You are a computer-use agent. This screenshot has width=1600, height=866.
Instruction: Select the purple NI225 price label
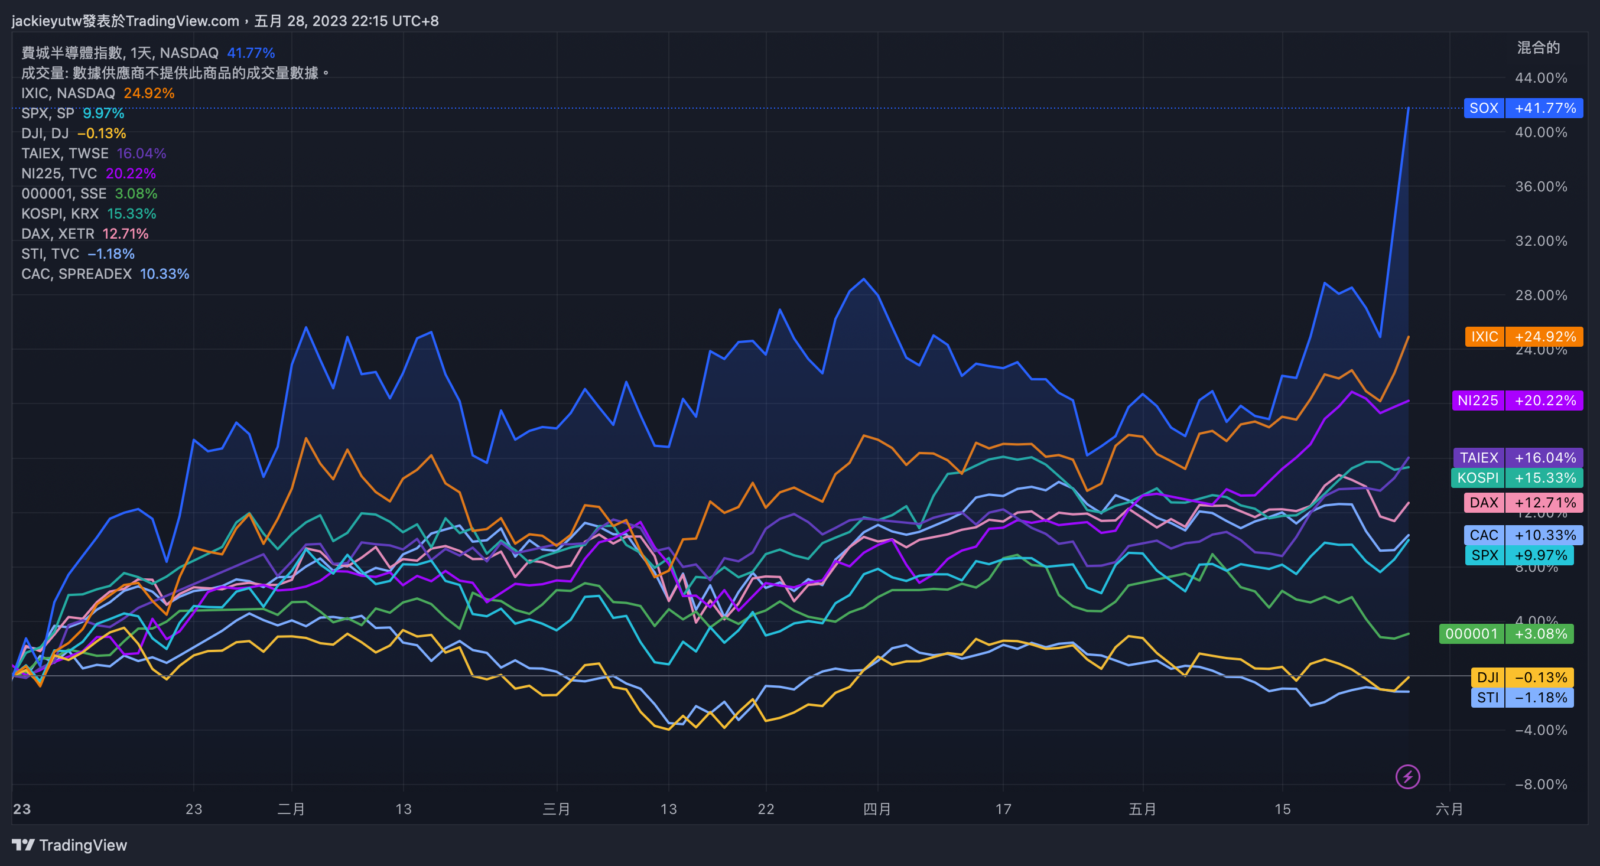[x=1517, y=400]
